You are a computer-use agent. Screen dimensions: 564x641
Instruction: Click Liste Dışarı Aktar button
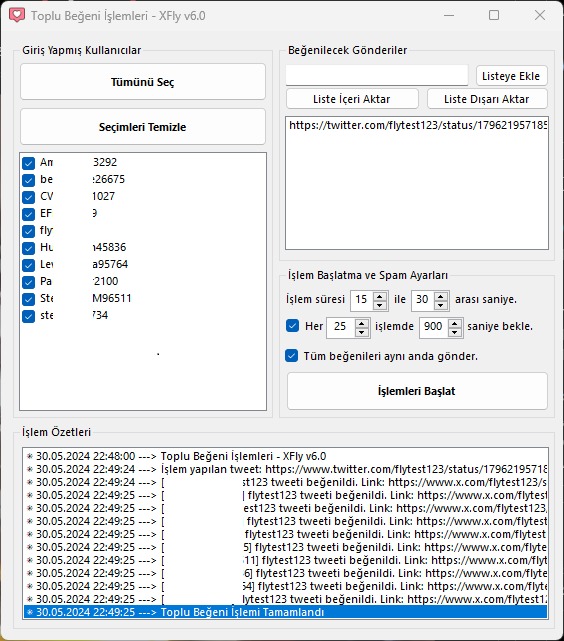(x=487, y=99)
